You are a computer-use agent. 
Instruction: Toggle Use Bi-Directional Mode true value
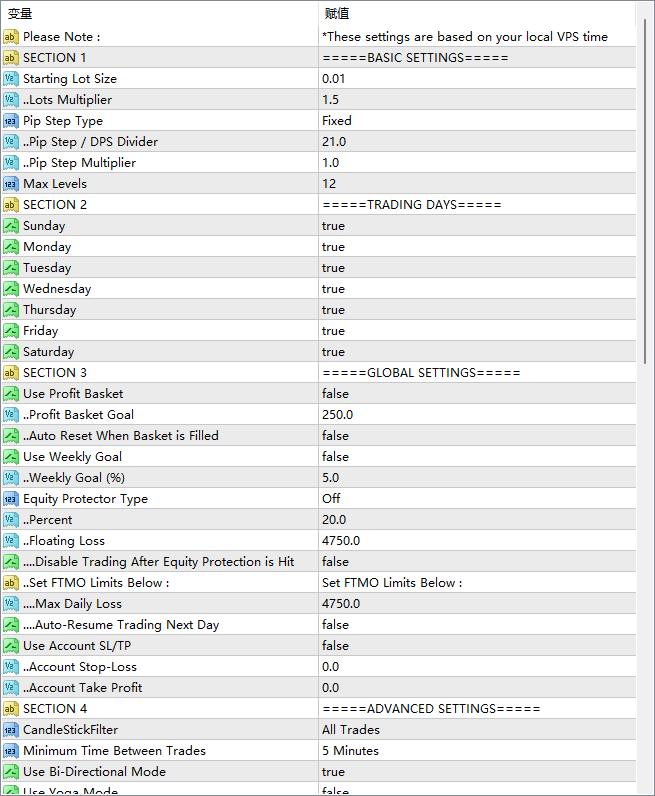point(477,772)
